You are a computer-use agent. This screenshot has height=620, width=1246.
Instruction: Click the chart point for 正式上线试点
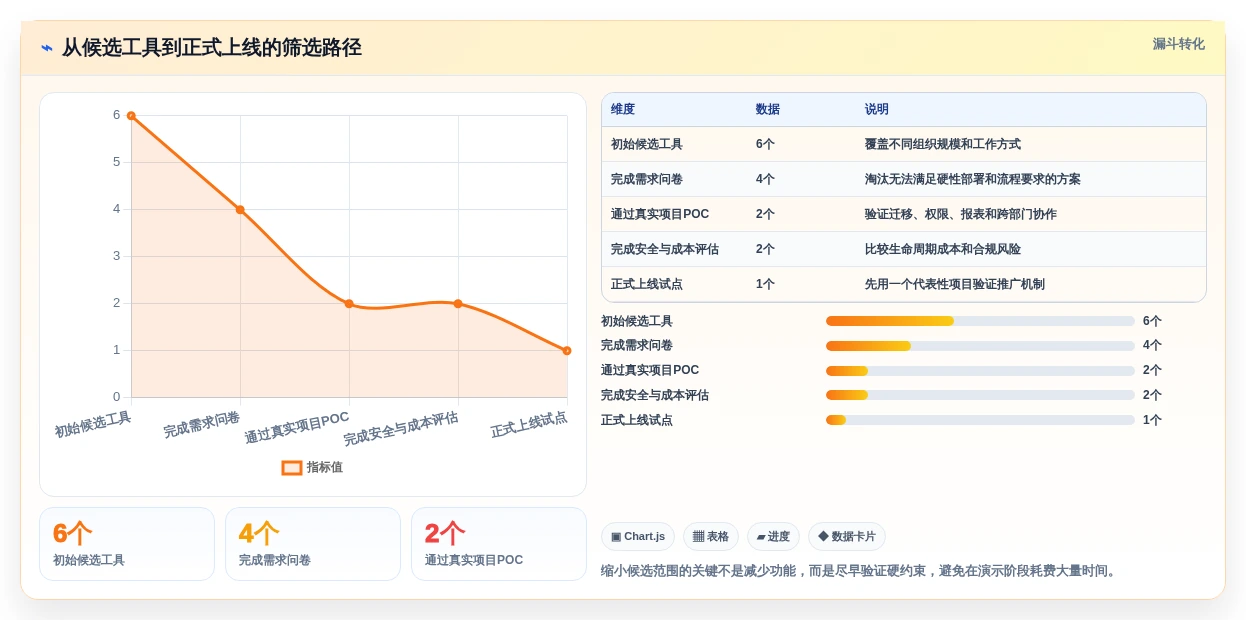tap(567, 350)
